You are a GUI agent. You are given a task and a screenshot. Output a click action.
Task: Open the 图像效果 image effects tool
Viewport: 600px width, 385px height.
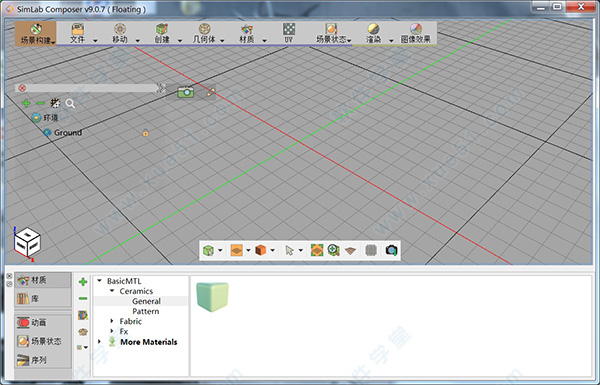[x=416, y=33]
